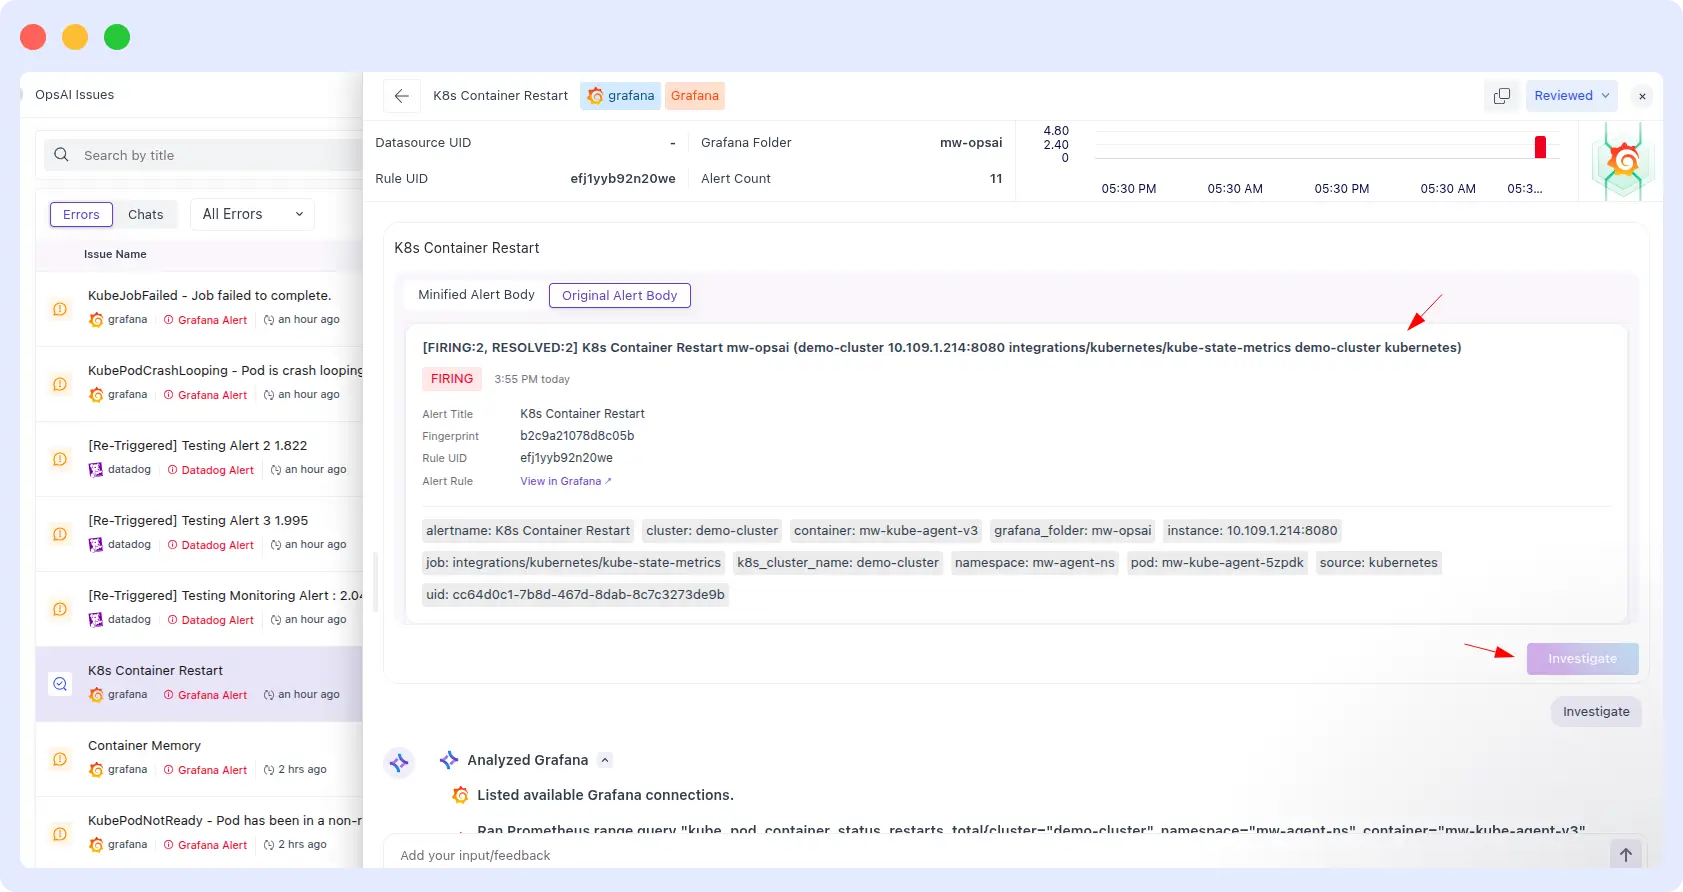The image size is (1683, 892).
Task: Click label chip namespace: mw-agent-ns
Action: (x=1035, y=563)
